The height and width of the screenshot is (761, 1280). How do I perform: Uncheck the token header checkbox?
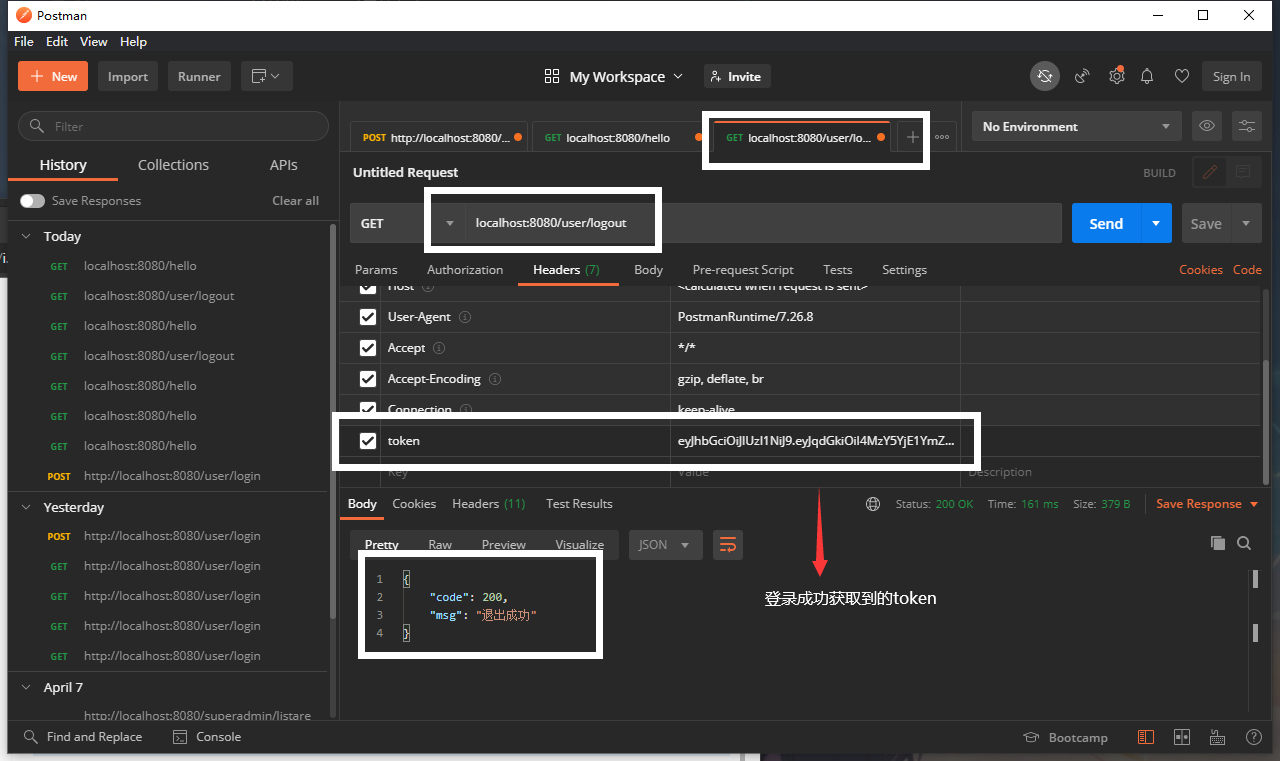click(368, 441)
